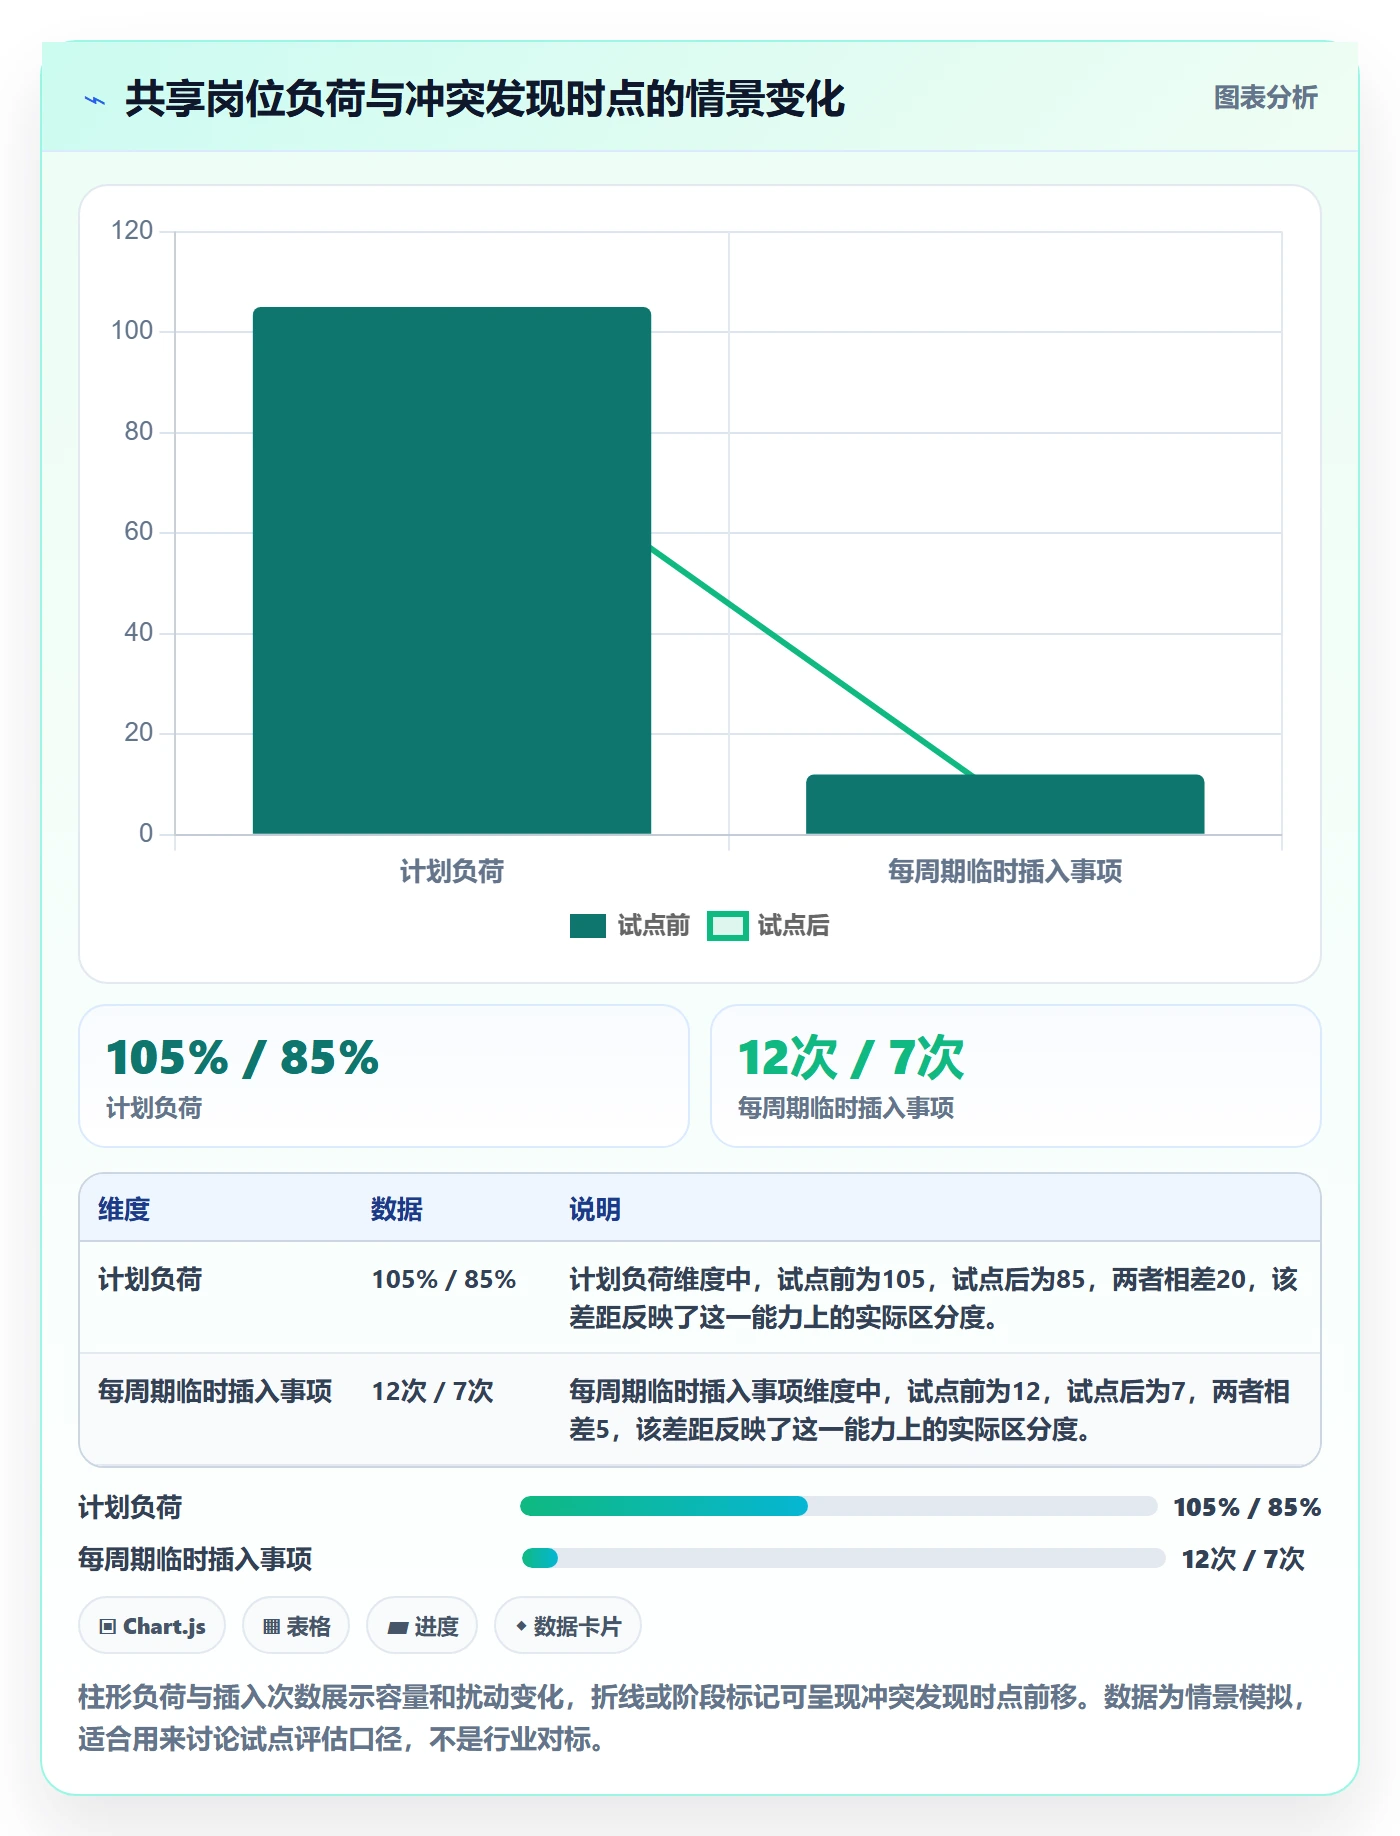The width and height of the screenshot is (1400, 1836).
Task: Click the 图表分析 label in header
Action: (1265, 98)
